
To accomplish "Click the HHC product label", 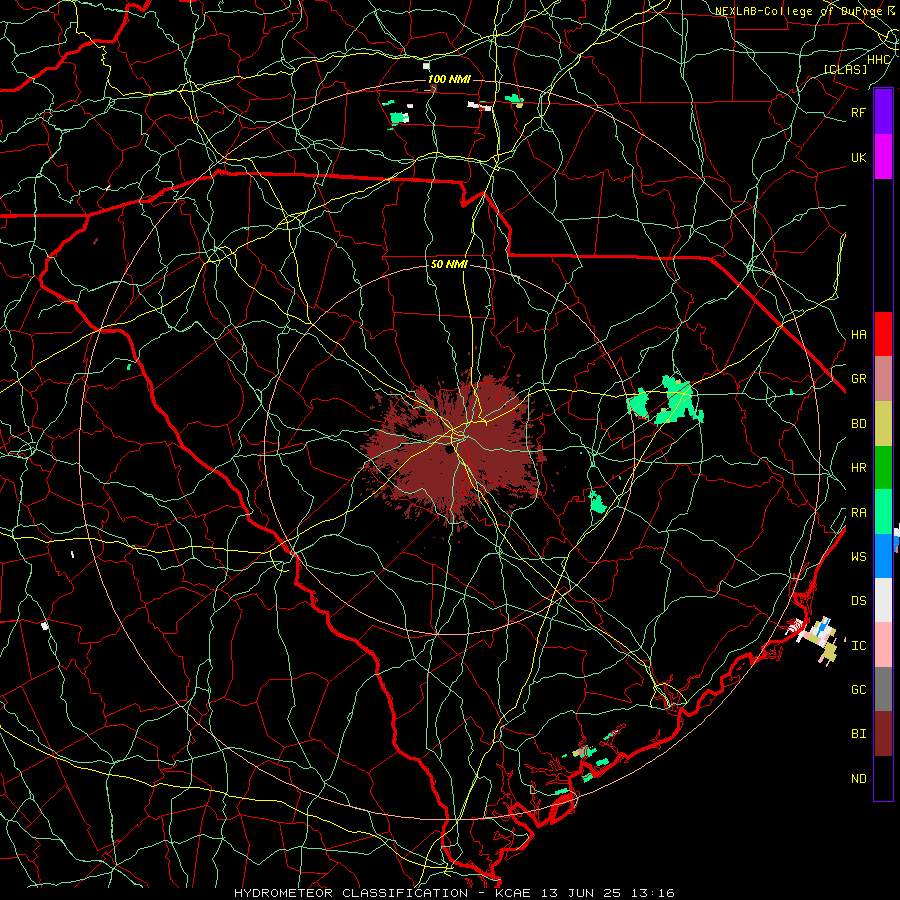I will point(878,60).
